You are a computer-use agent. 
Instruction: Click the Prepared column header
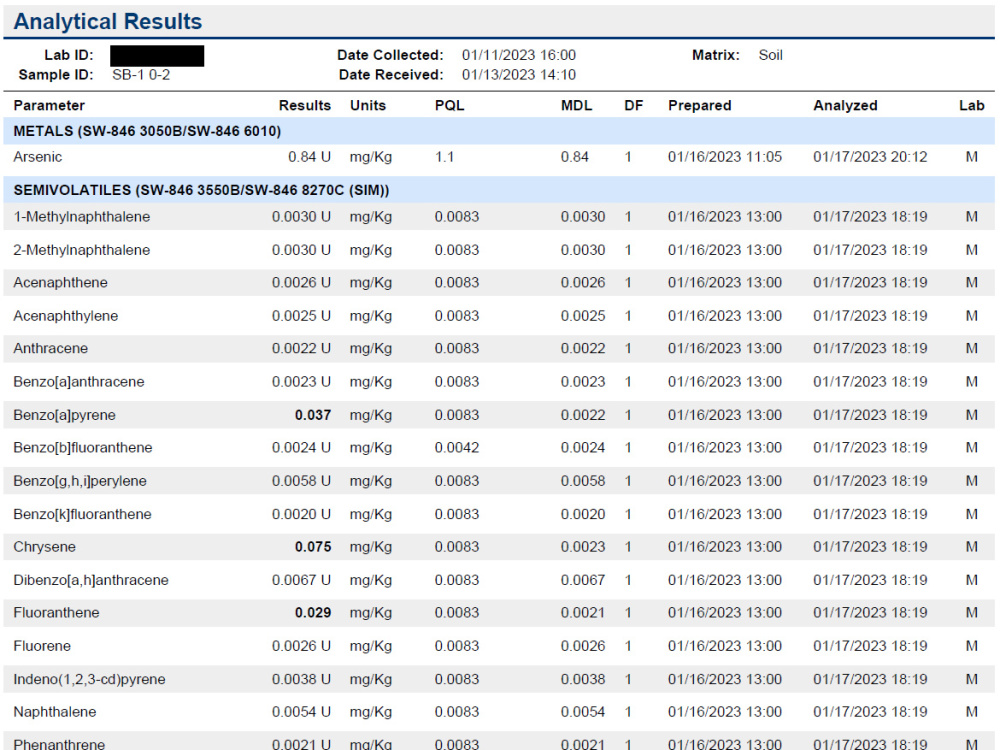click(x=700, y=106)
